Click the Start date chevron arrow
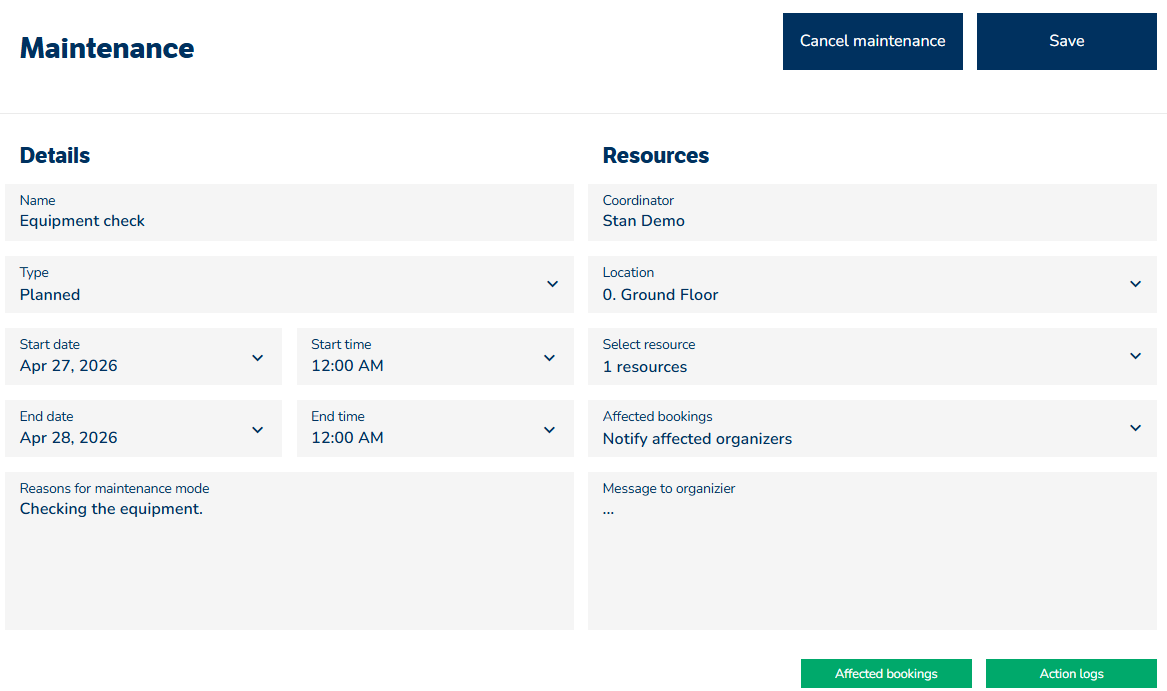Viewport: 1167px width, 691px height. (257, 357)
